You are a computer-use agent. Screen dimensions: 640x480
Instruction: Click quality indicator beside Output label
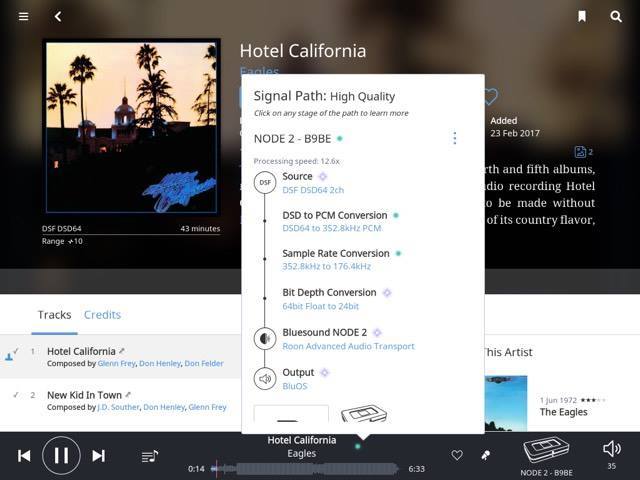point(324,372)
